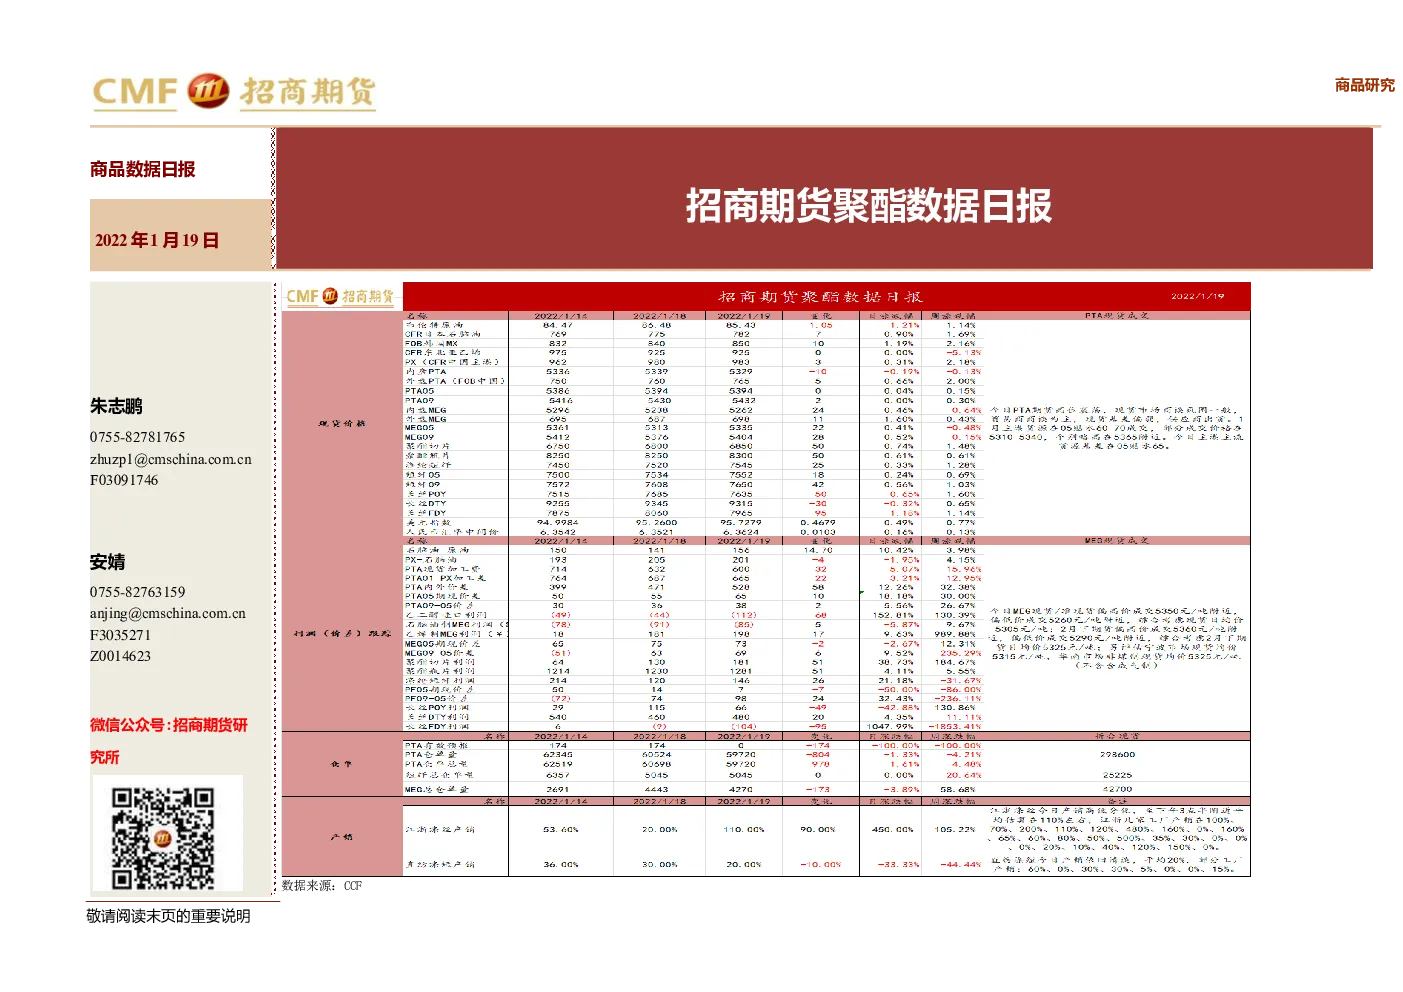The height and width of the screenshot is (992, 1403).
Task: Open email link zhuzp1@cmschina.com.cn
Action: (x=171, y=459)
